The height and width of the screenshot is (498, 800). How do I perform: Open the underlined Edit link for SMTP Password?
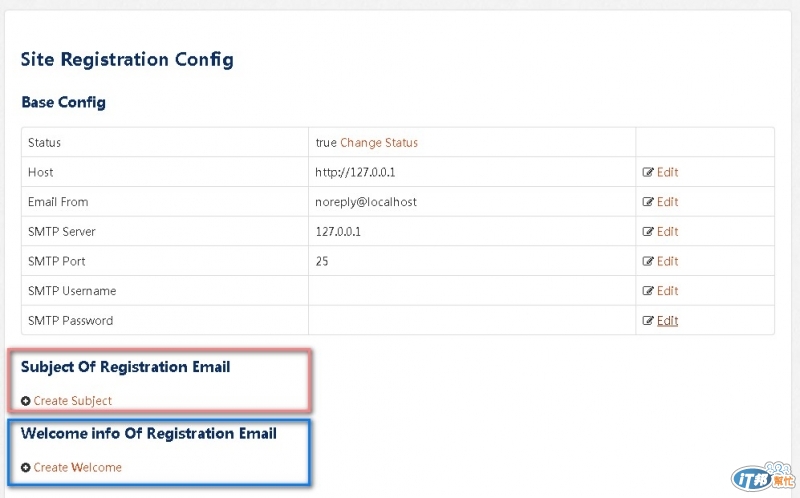[x=667, y=321]
